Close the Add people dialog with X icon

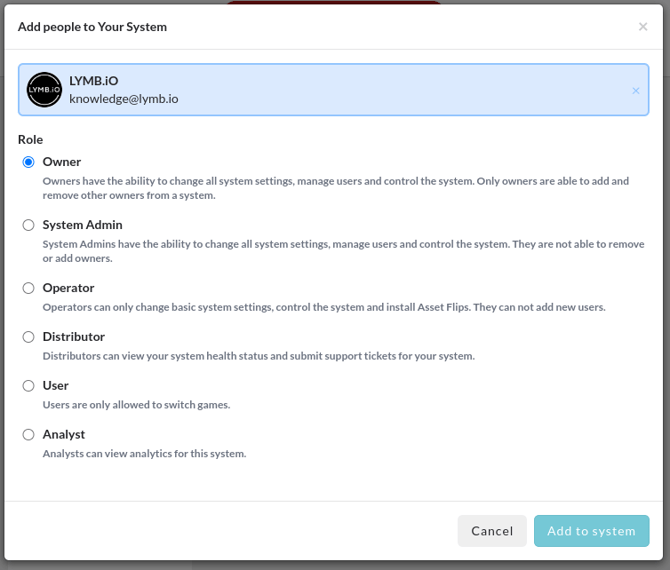pos(643,27)
